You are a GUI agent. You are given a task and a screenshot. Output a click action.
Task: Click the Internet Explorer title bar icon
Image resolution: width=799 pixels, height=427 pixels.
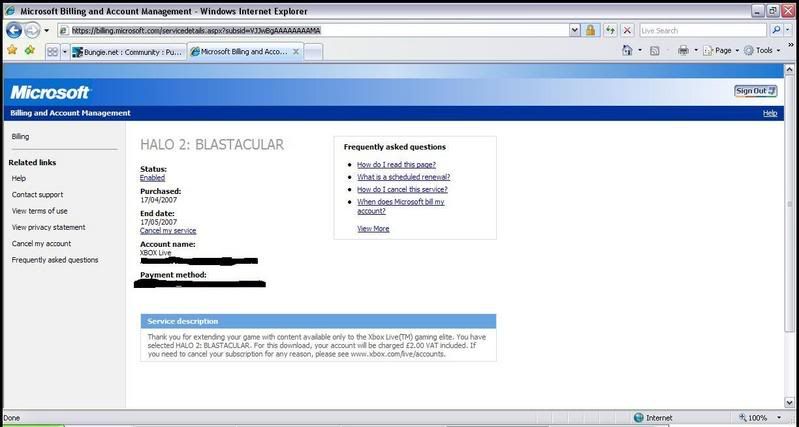pos(10,11)
